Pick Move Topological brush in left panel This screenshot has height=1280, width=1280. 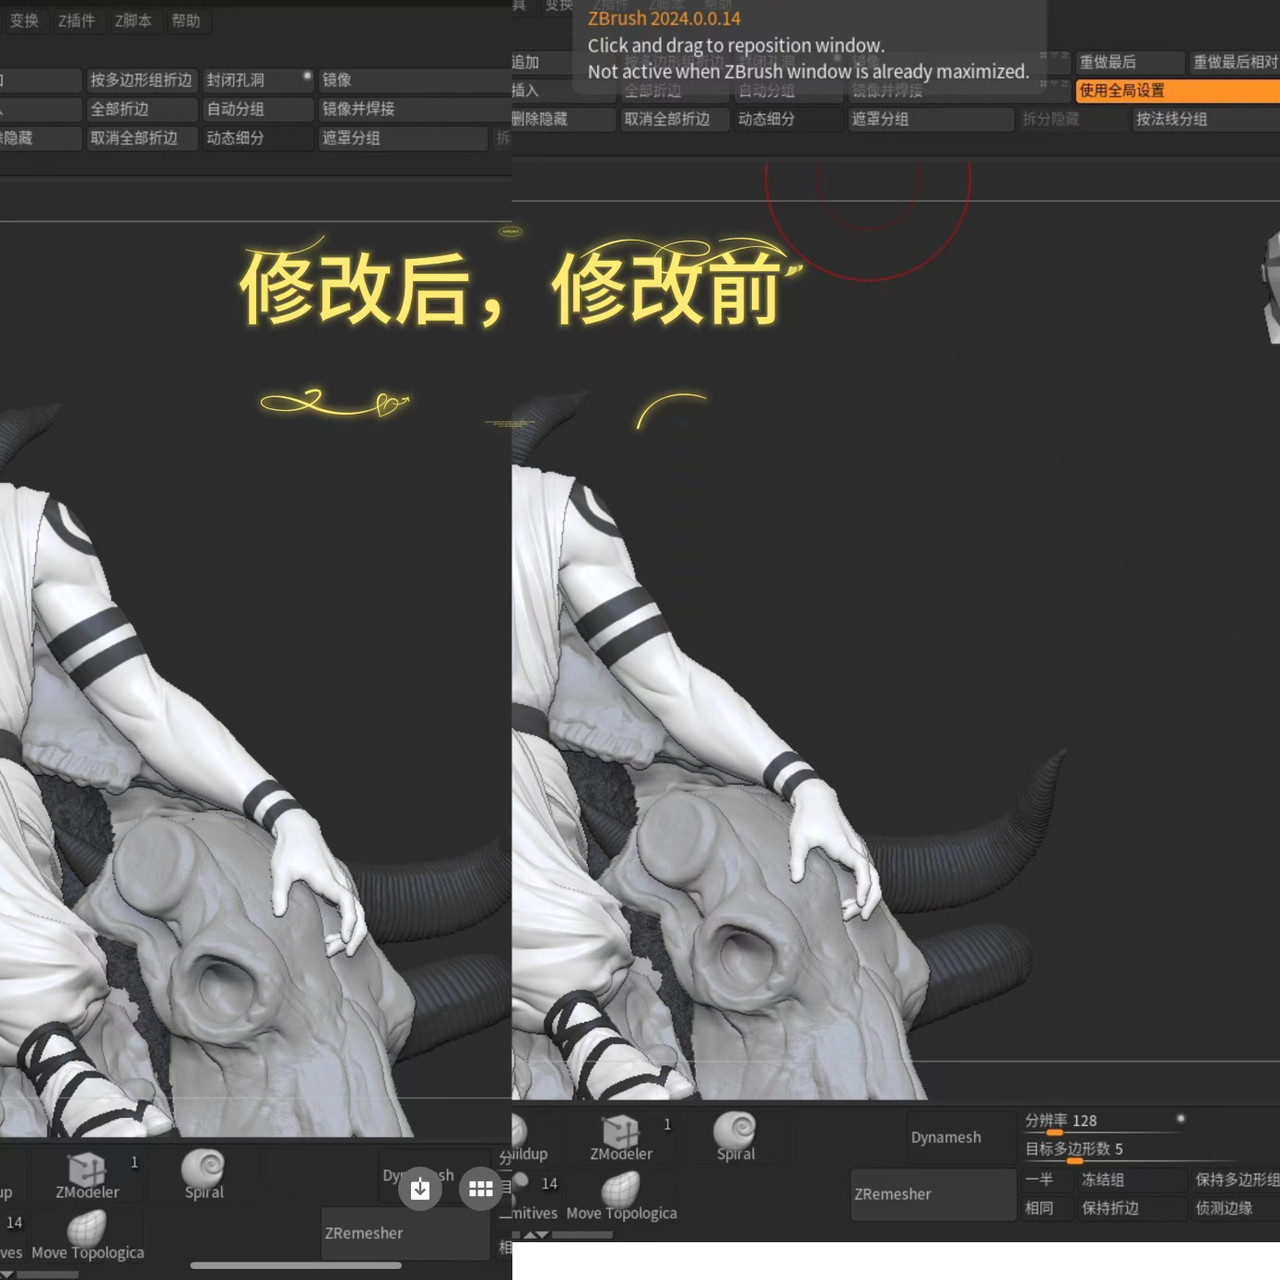click(87, 1236)
